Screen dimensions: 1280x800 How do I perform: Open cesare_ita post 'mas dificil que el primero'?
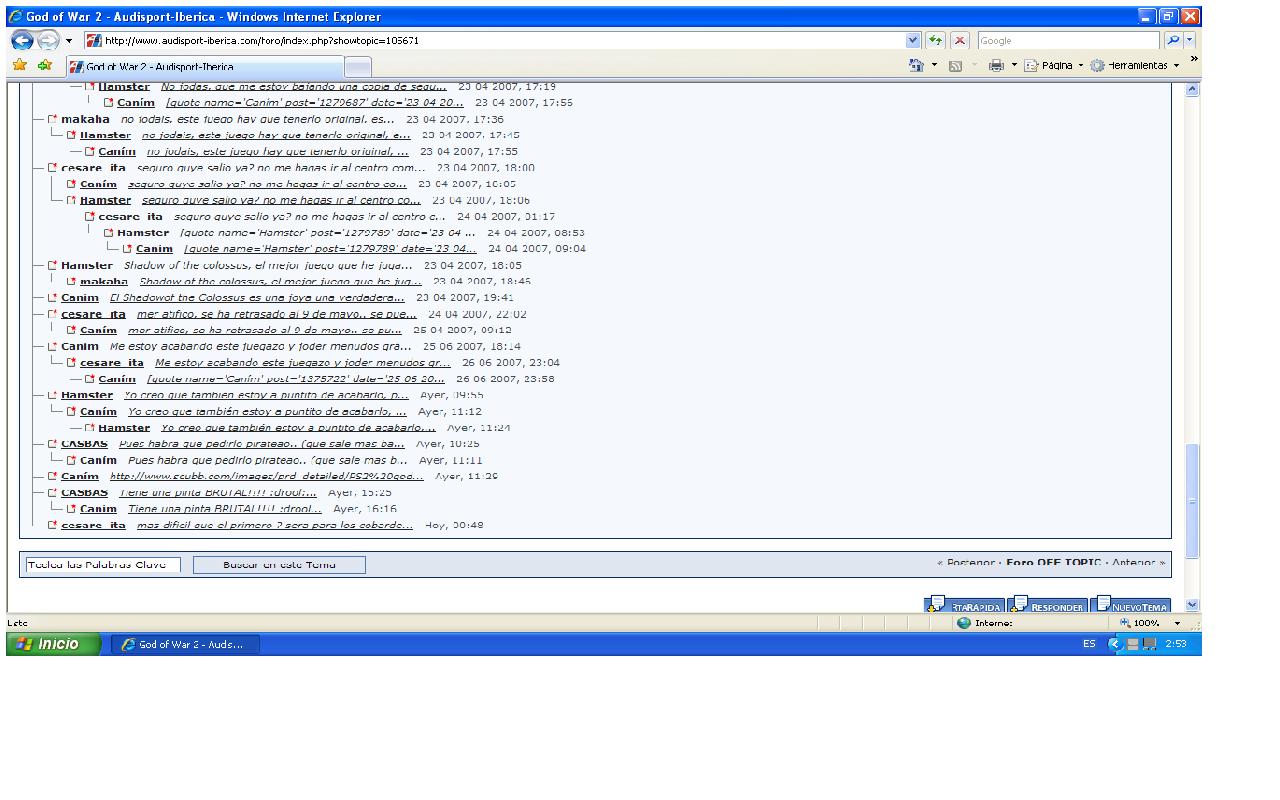point(275,525)
